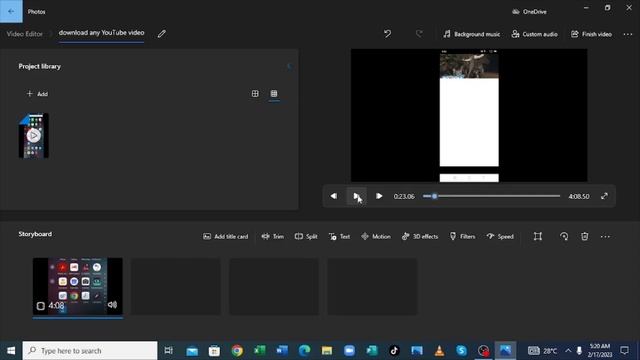This screenshot has height=360, width=640.
Task: Open Custom audio panel
Action: 534,34
